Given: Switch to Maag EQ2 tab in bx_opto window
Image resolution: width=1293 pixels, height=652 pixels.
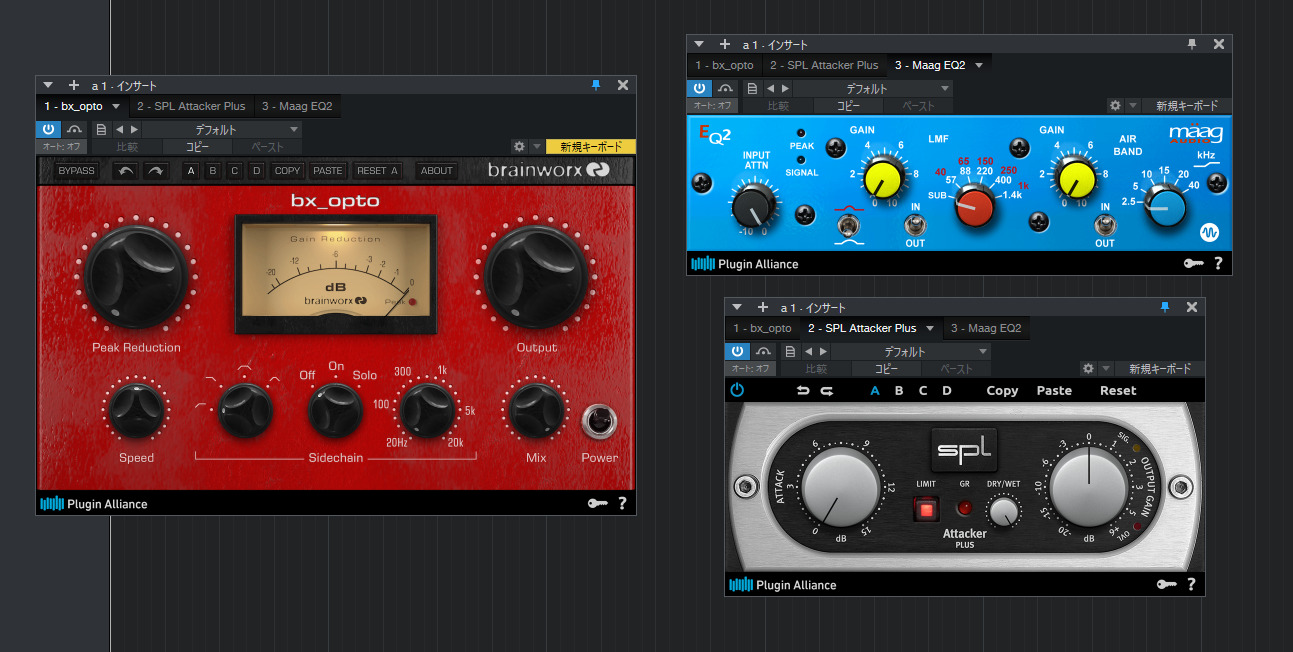Looking at the screenshot, I should [x=296, y=106].
